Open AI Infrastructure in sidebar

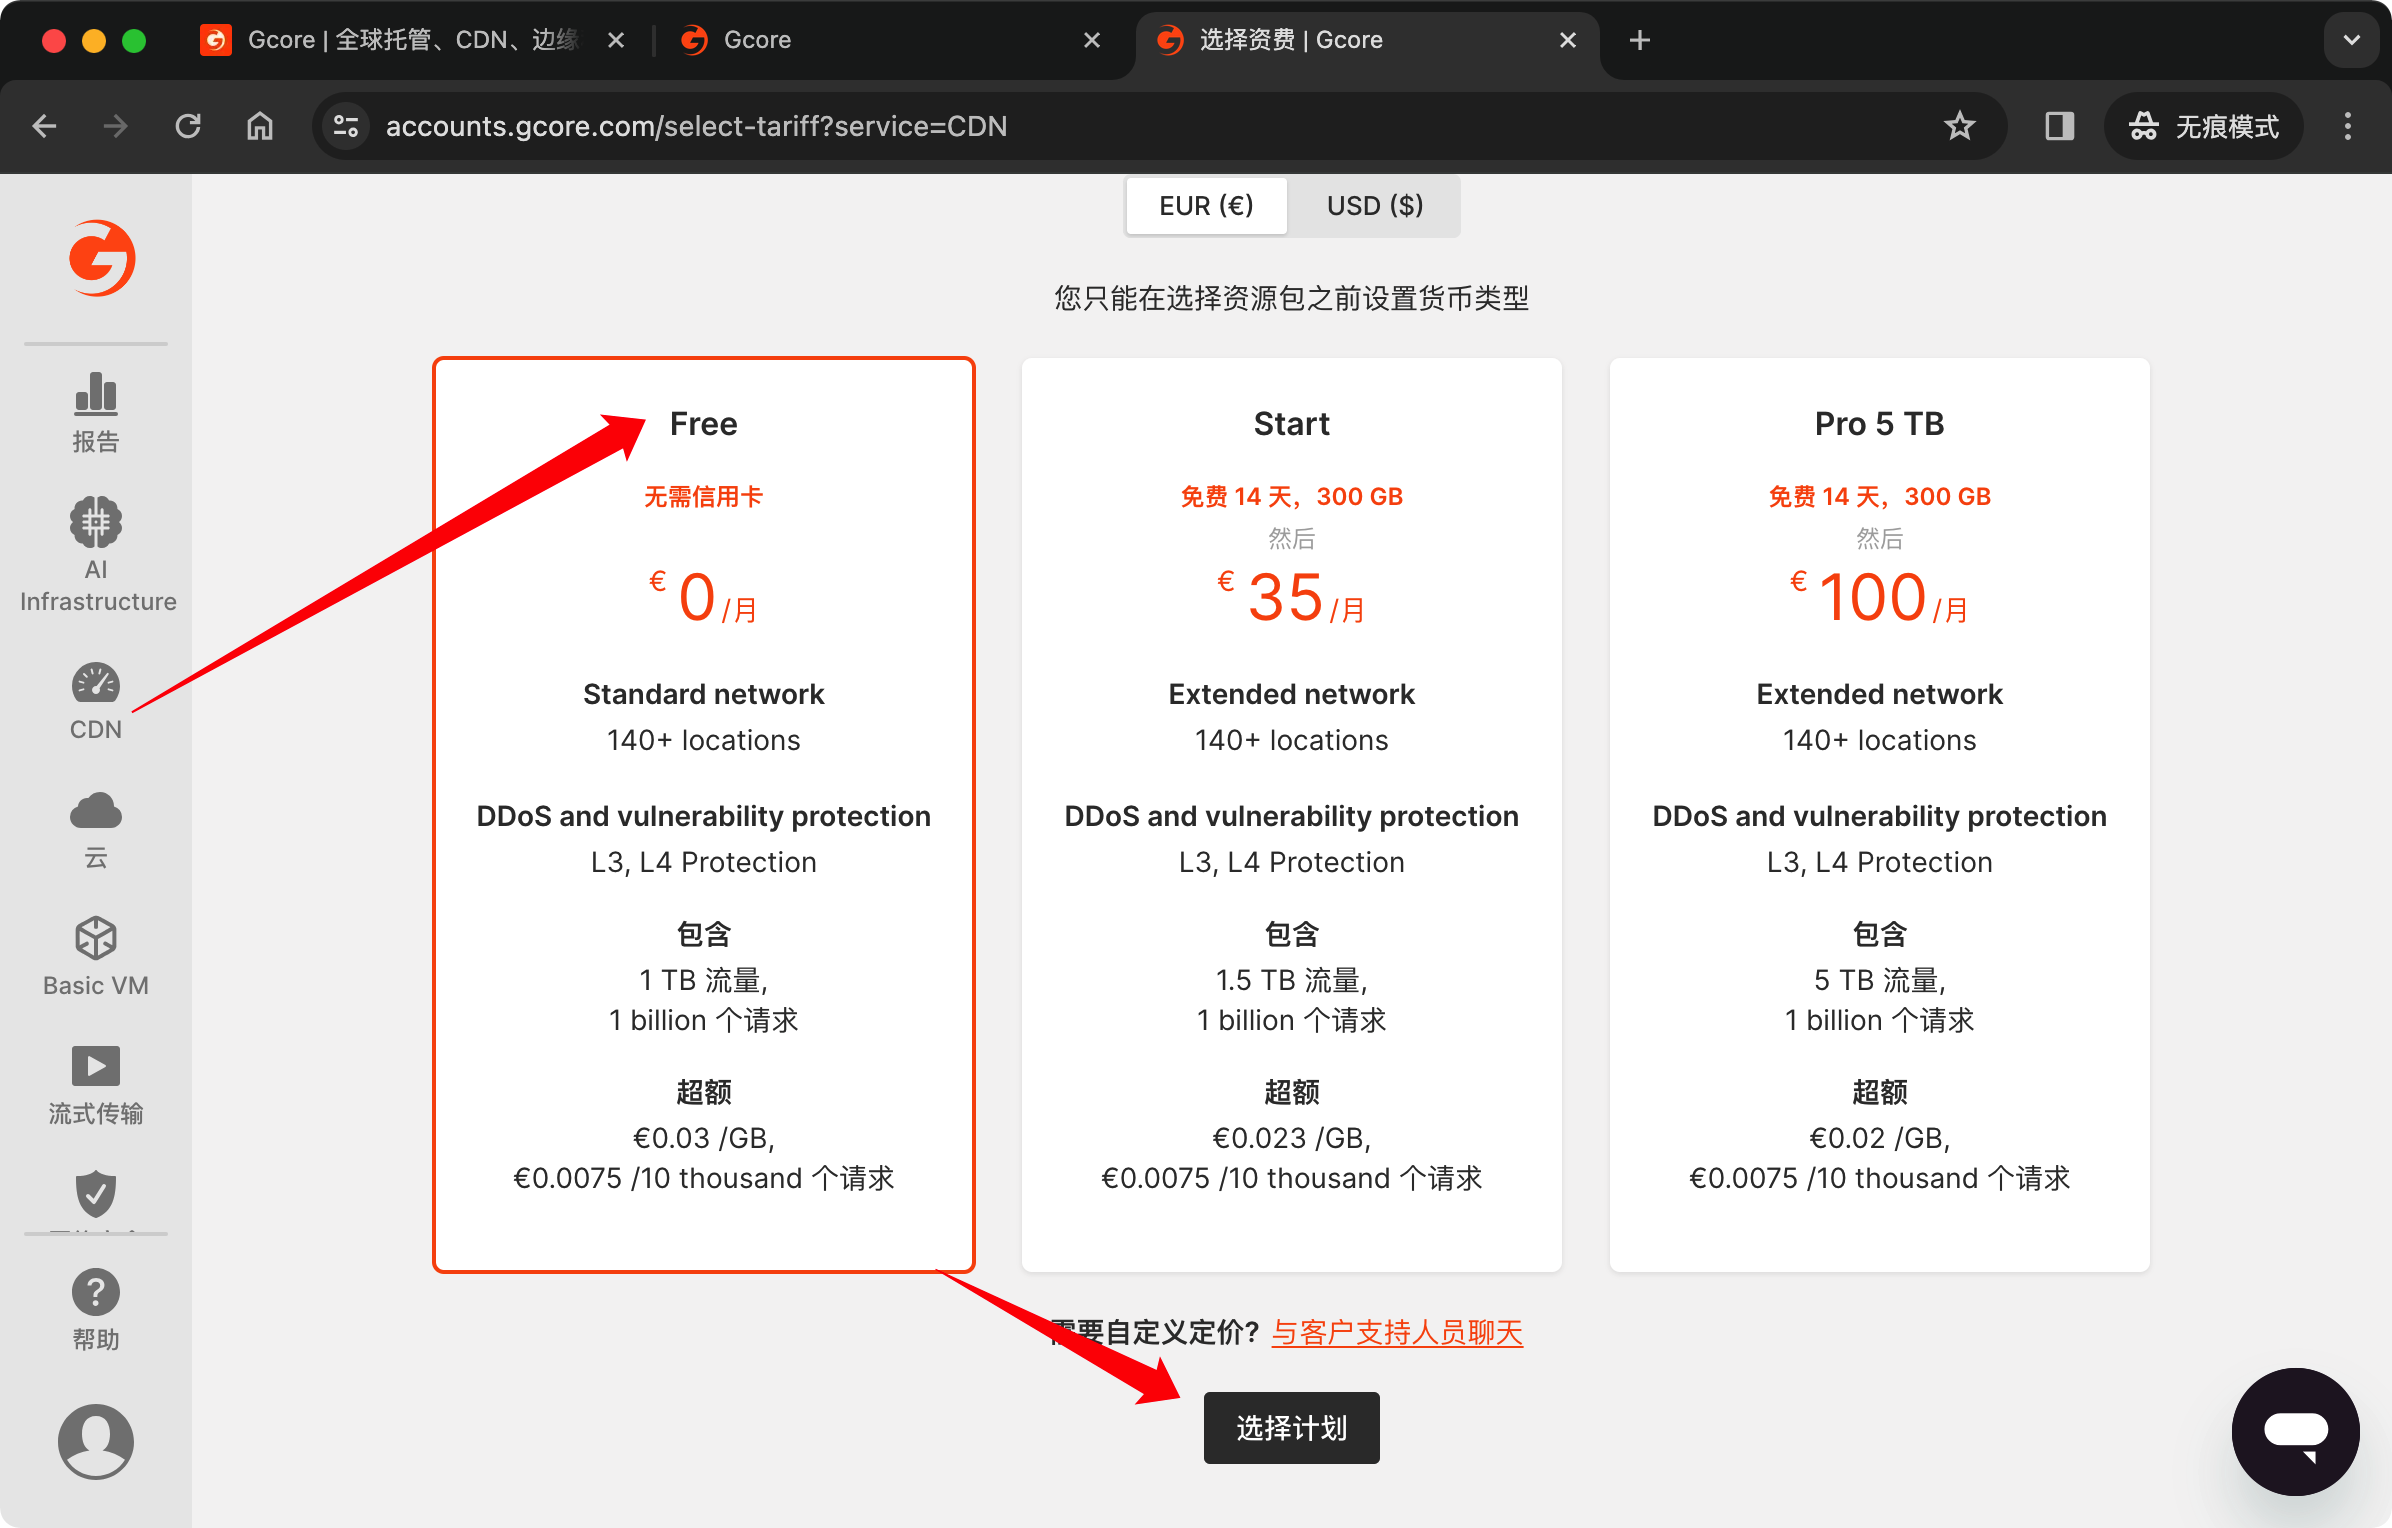coord(97,555)
